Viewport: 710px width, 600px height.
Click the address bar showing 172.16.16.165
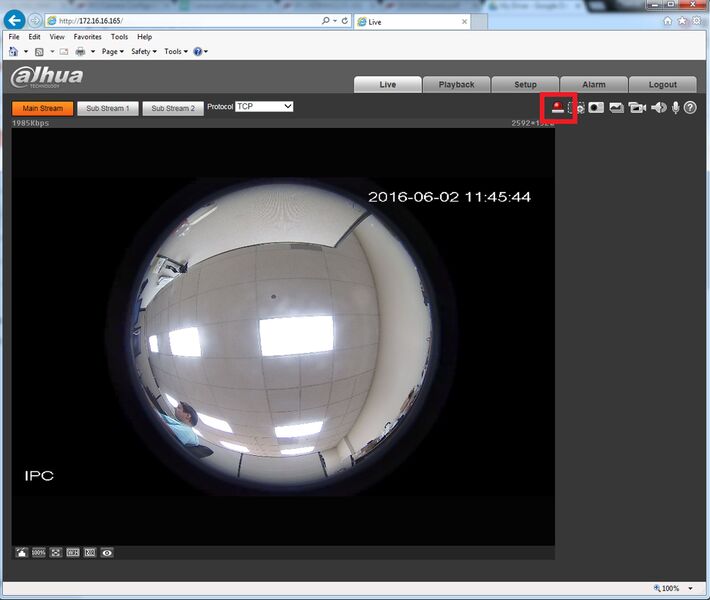tap(188, 21)
